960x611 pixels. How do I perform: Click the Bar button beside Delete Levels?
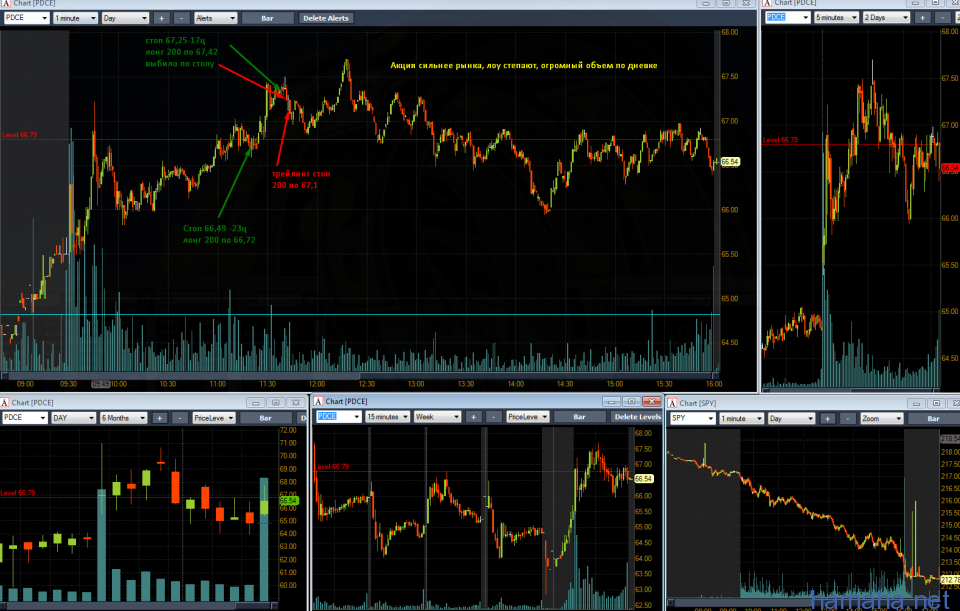coord(580,416)
